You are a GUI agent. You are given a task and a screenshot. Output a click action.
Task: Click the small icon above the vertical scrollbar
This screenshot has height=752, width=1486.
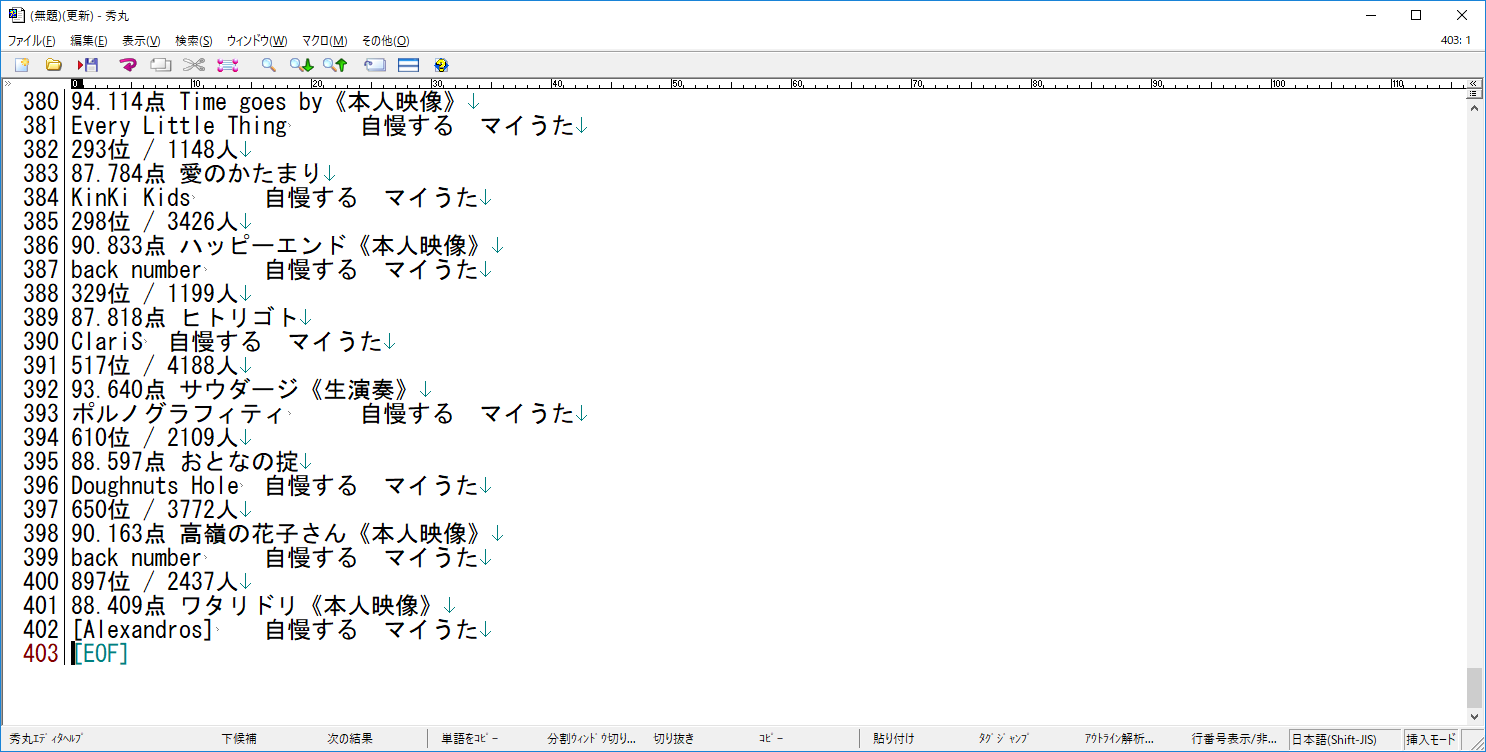pyautogui.click(x=1473, y=93)
